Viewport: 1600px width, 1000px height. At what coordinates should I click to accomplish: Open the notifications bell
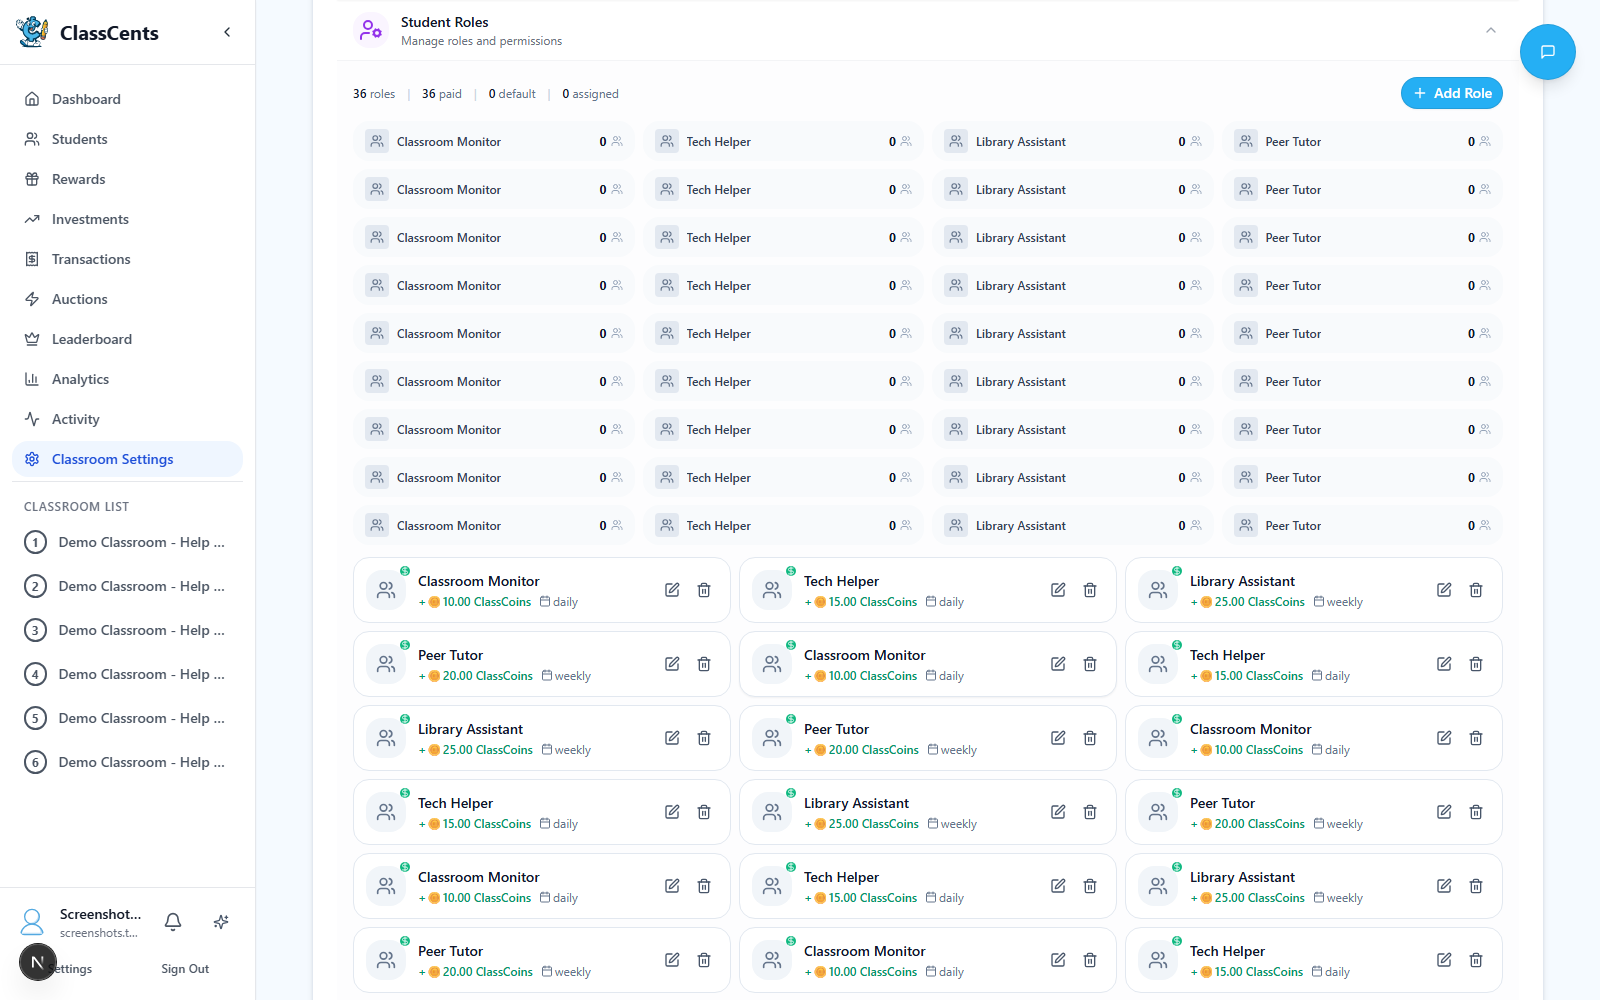click(173, 922)
